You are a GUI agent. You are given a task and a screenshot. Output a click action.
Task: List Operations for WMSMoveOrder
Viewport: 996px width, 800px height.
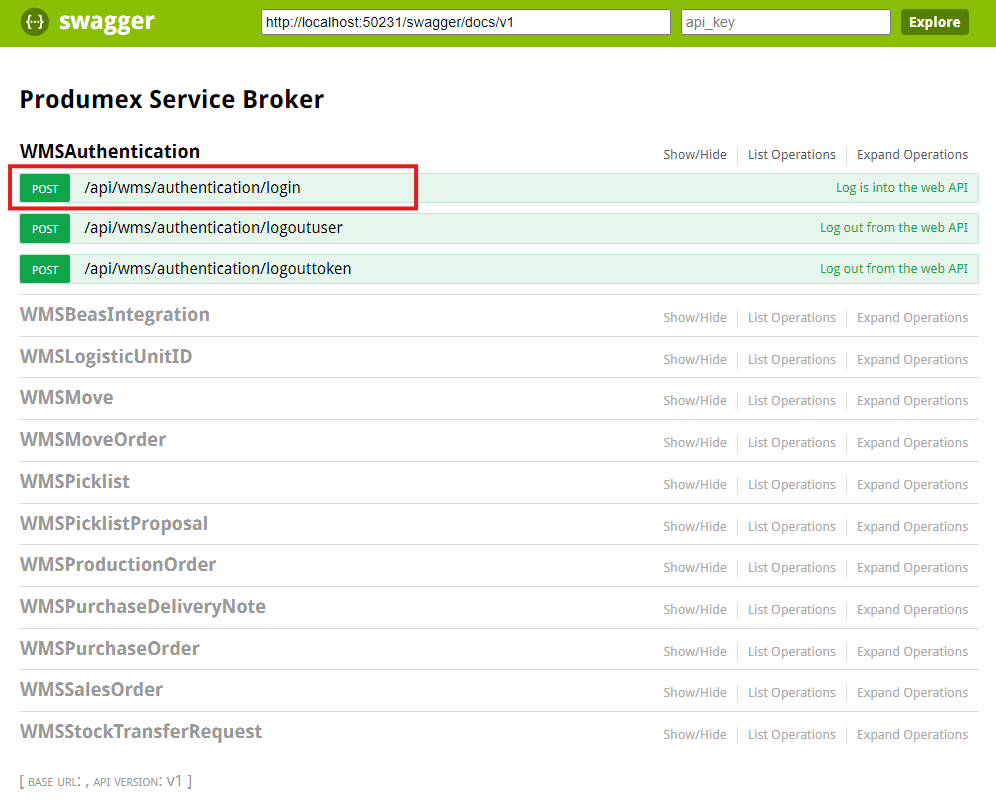(x=791, y=443)
